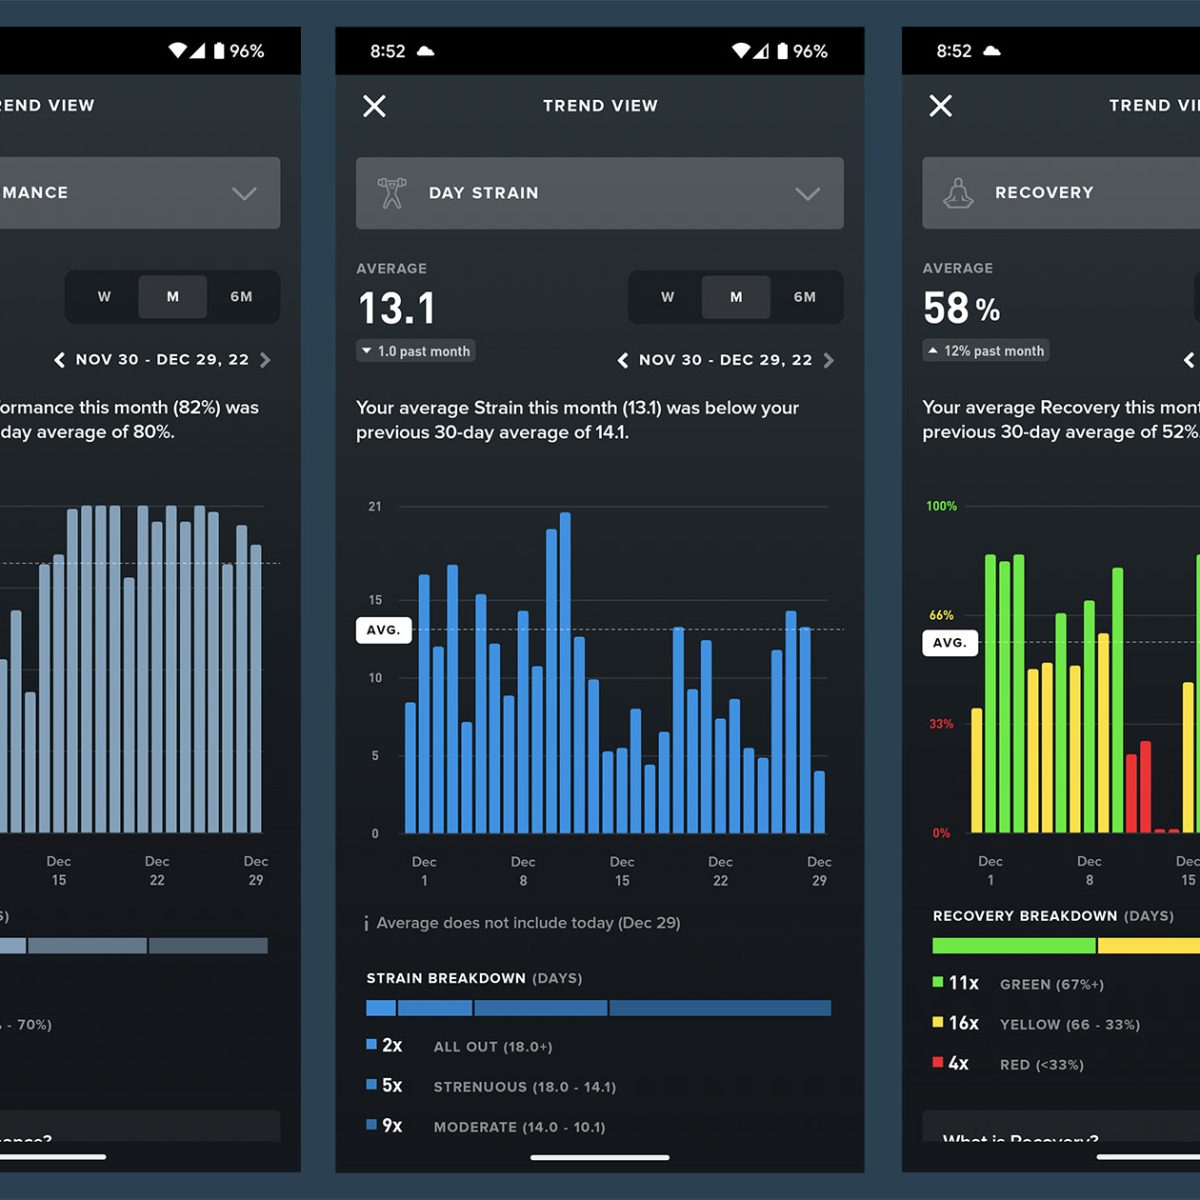Viewport: 1200px width, 1200px height.
Task: Go to next month in Performance panel
Action: [x=265, y=360]
